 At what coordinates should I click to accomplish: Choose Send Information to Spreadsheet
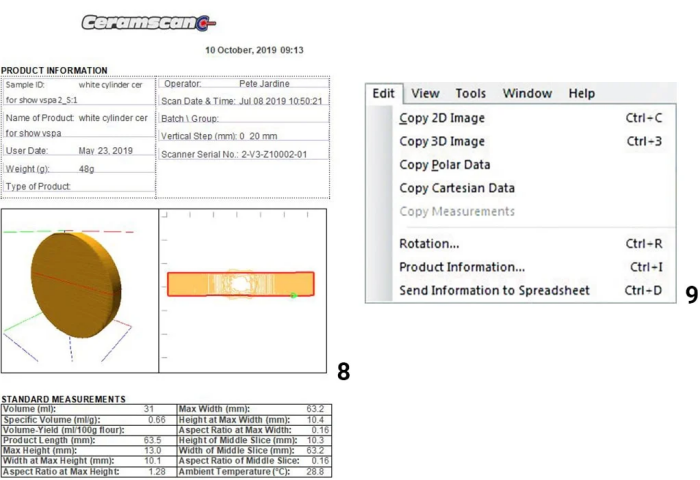pos(494,291)
